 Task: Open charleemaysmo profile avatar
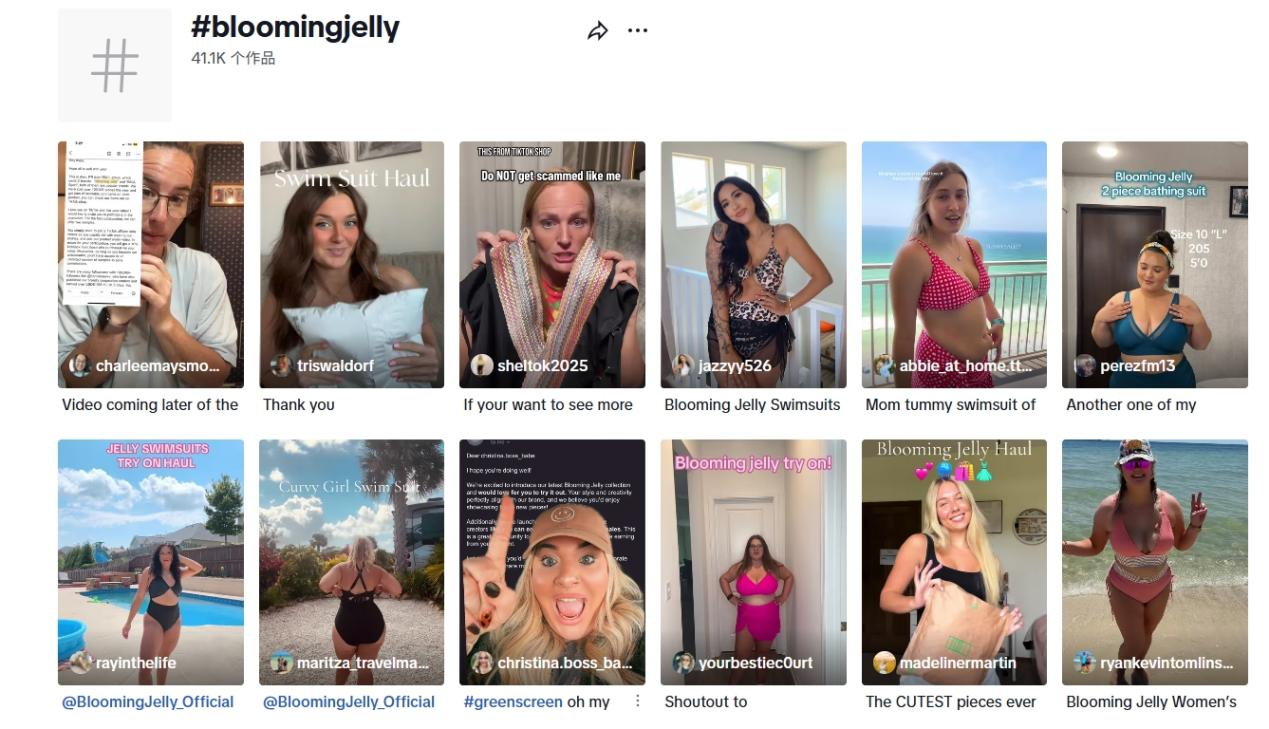click(x=79, y=366)
